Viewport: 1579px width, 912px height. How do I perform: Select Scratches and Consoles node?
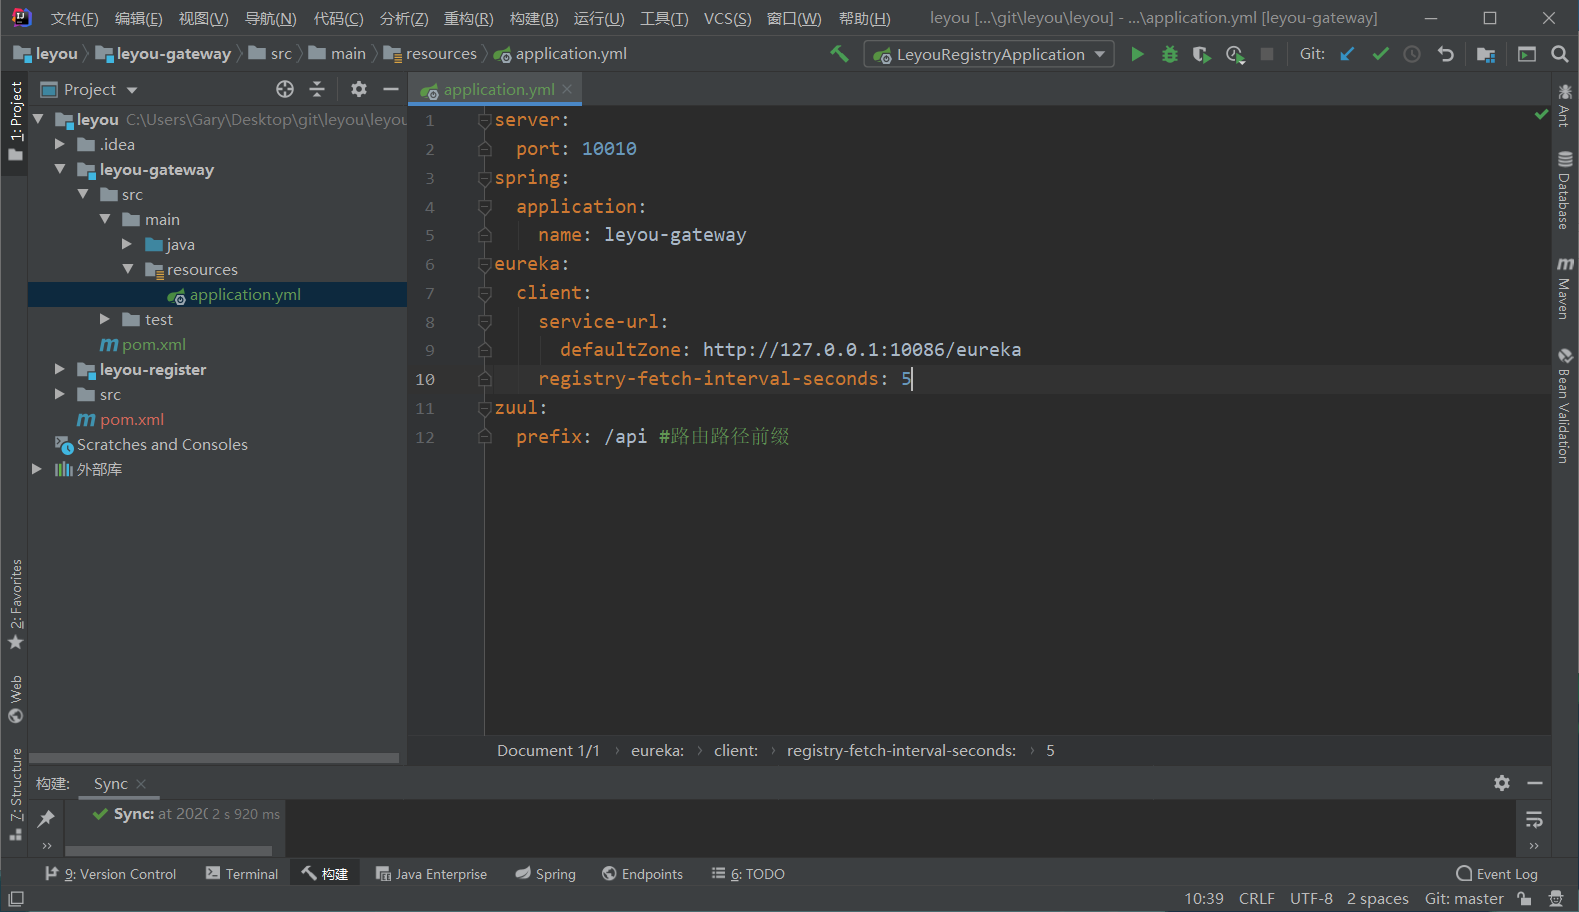click(x=162, y=444)
